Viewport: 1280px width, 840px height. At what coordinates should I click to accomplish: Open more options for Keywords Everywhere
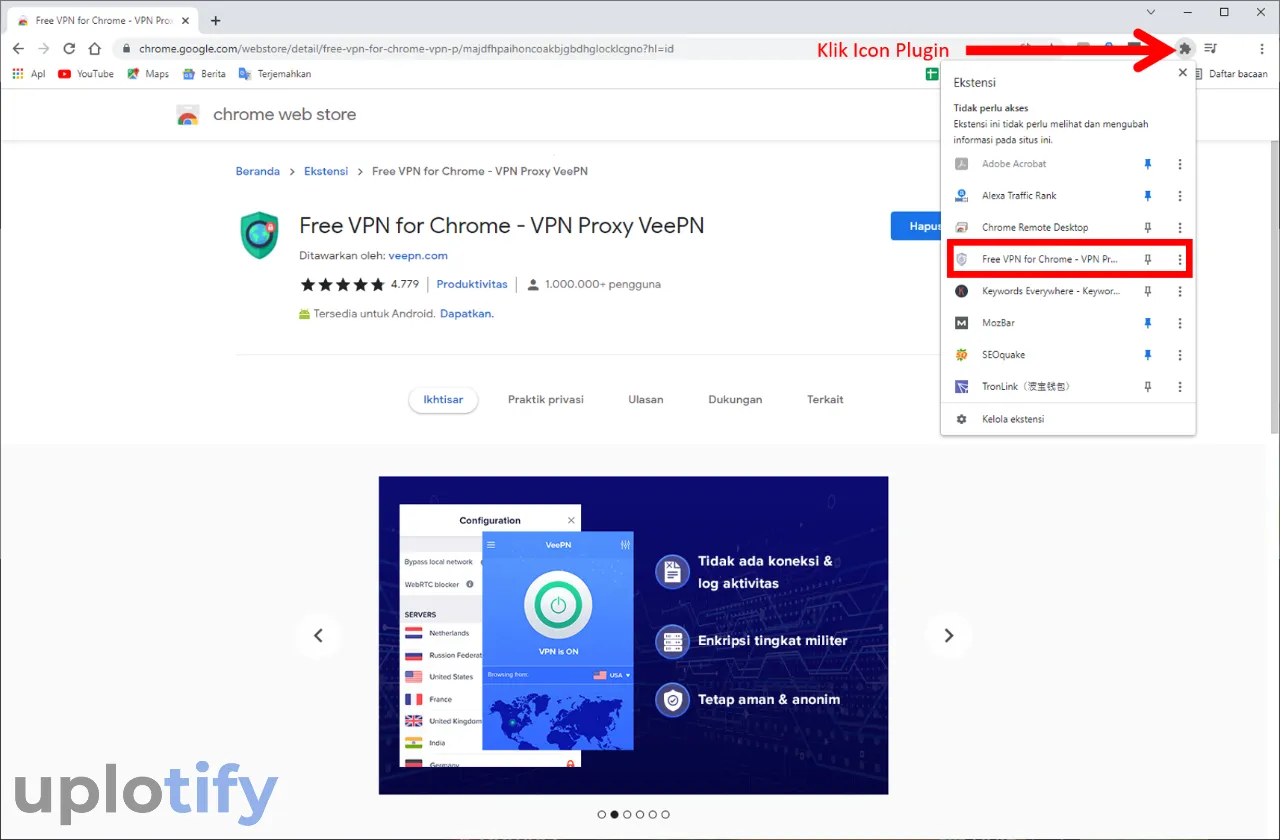tap(1180, 291)
